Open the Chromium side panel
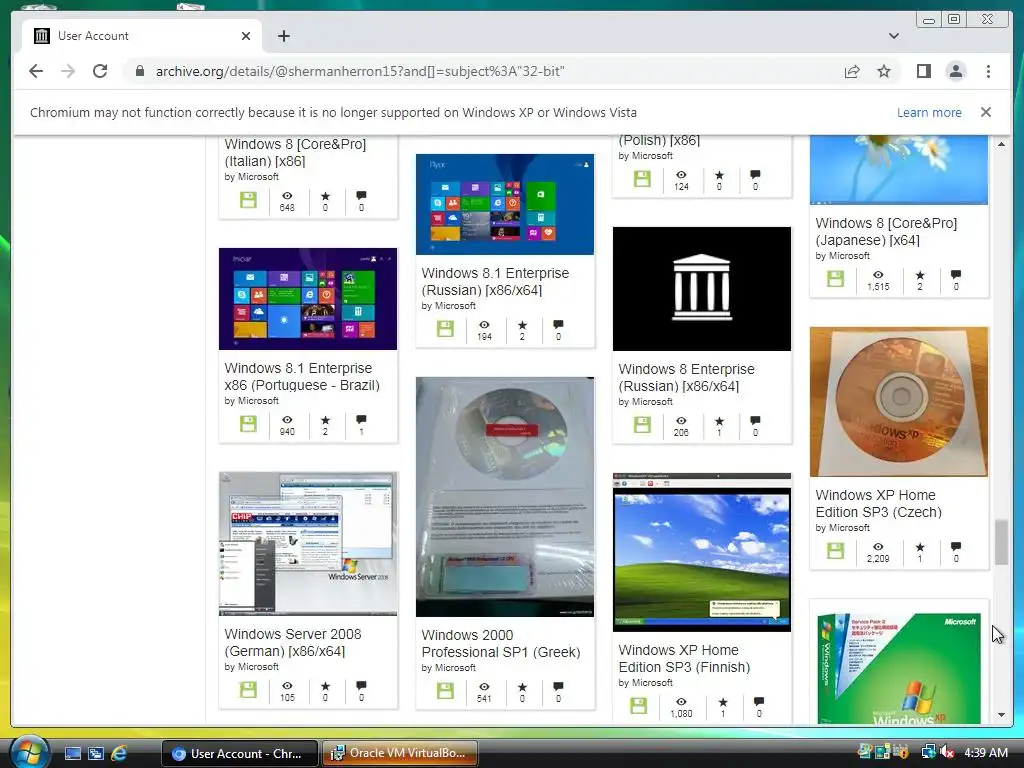This screenshot has height=768, width=1024. (x=923, y=71)
